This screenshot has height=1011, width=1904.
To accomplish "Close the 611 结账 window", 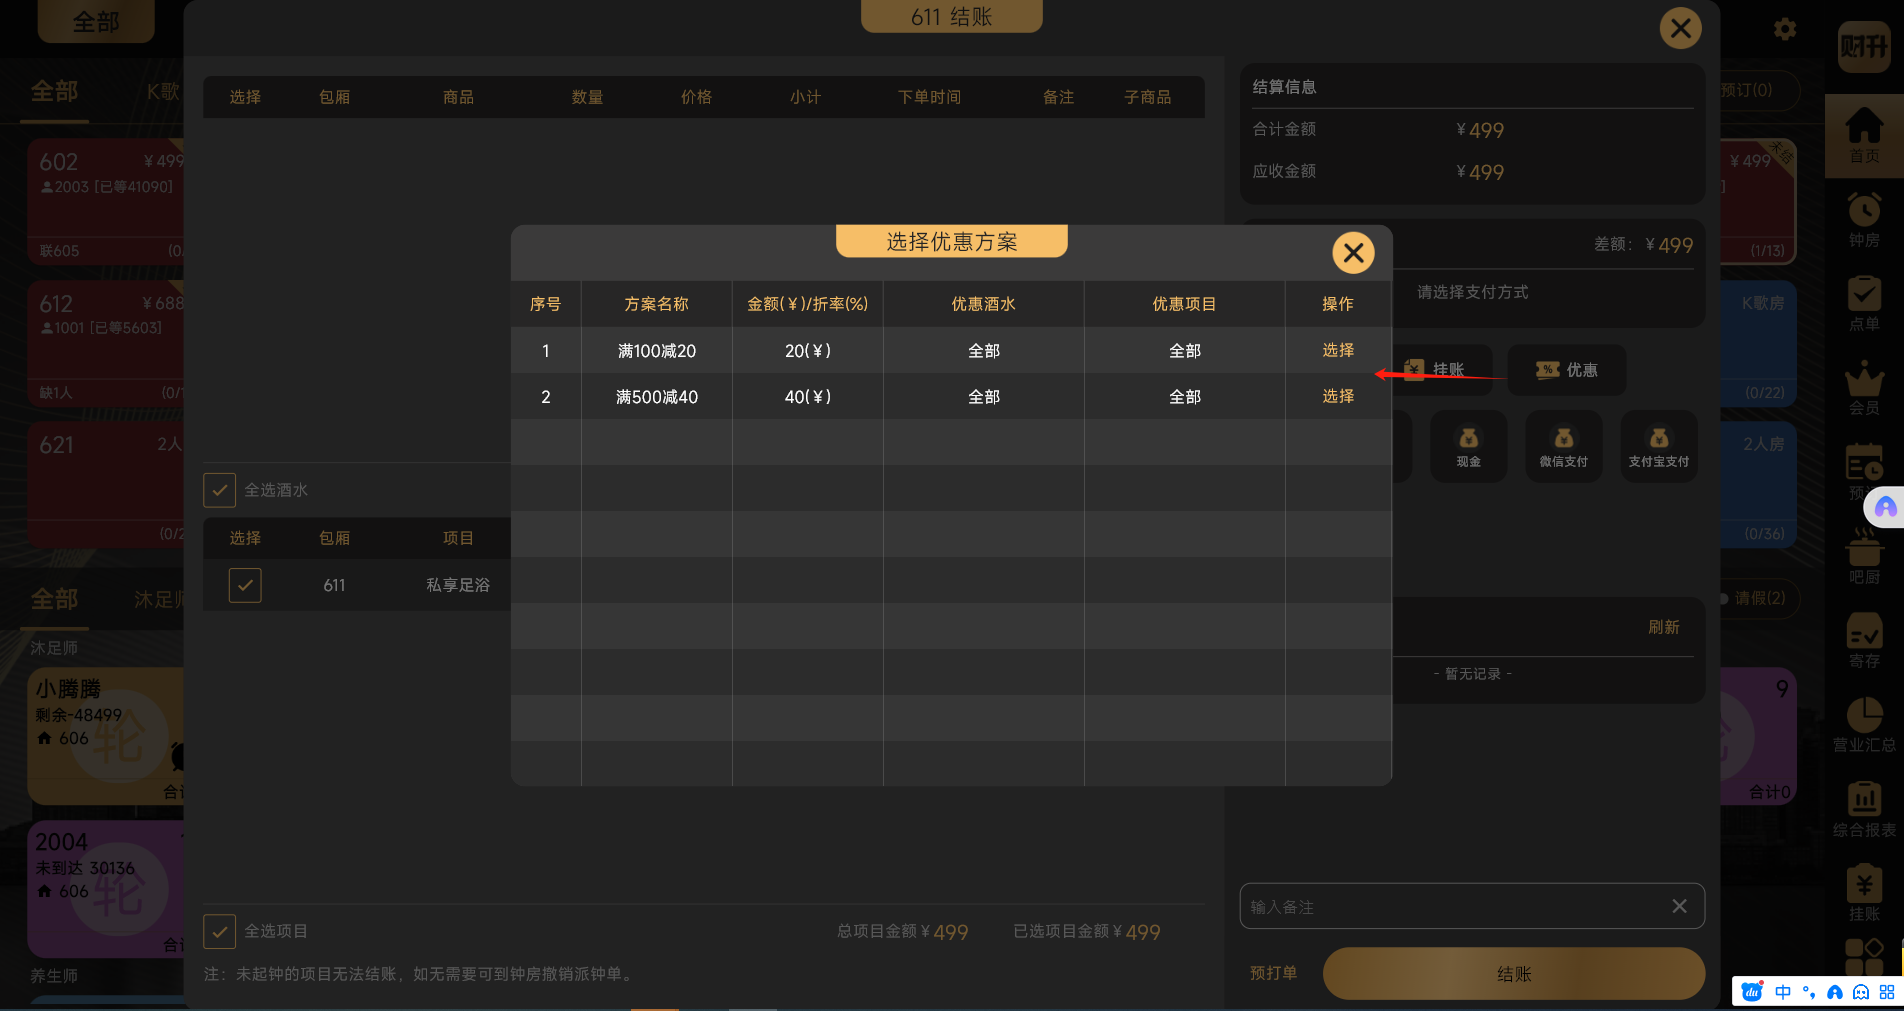I will click(x=1680, y=28).
